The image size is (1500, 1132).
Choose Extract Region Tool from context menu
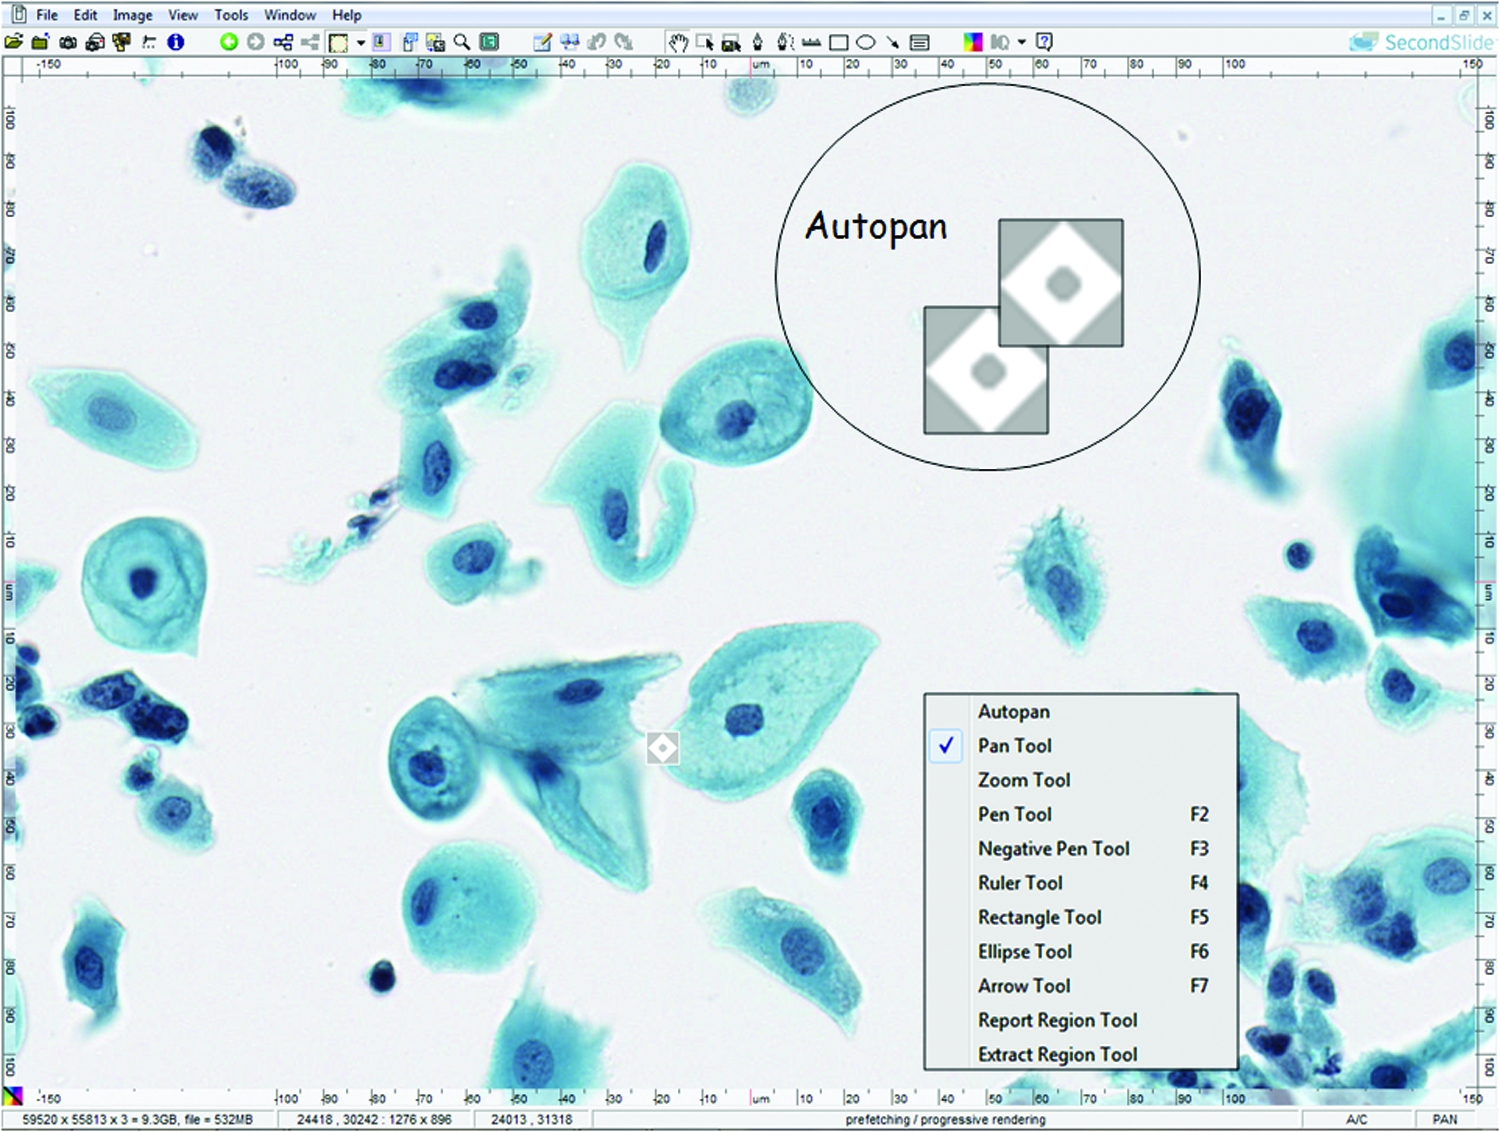[x=1057, y=1055]
